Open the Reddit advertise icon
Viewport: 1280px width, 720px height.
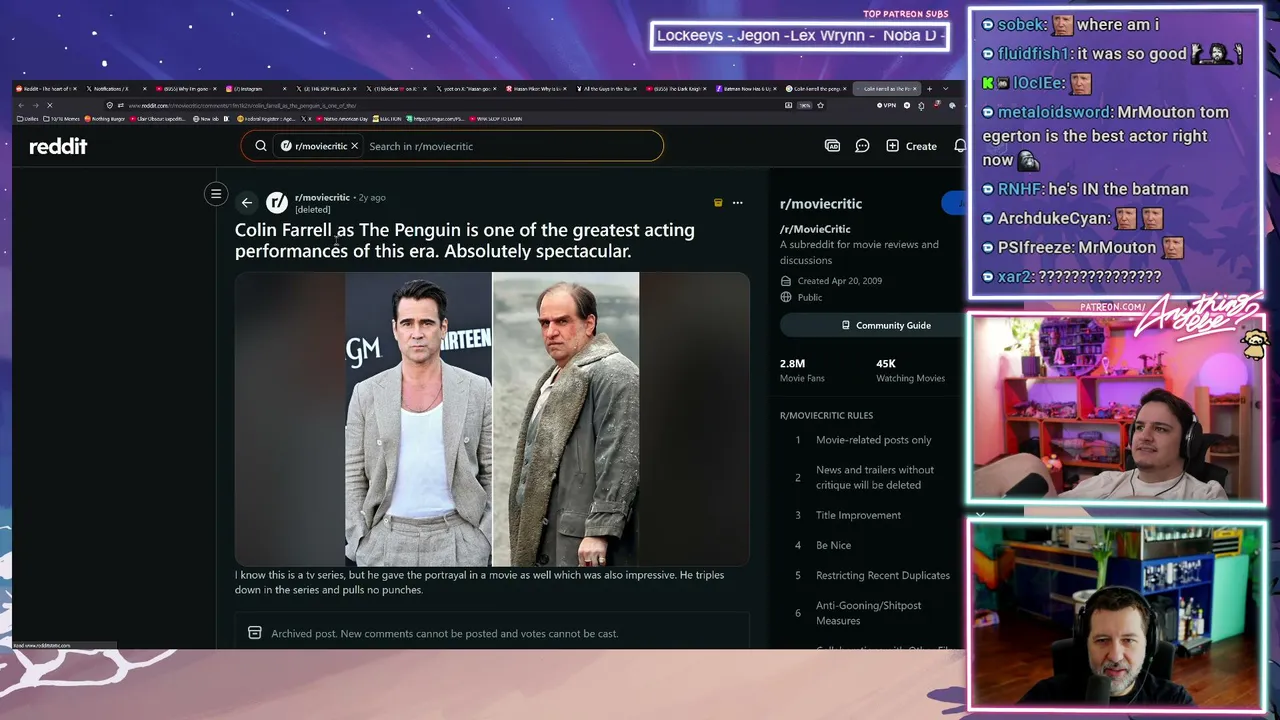832,146
